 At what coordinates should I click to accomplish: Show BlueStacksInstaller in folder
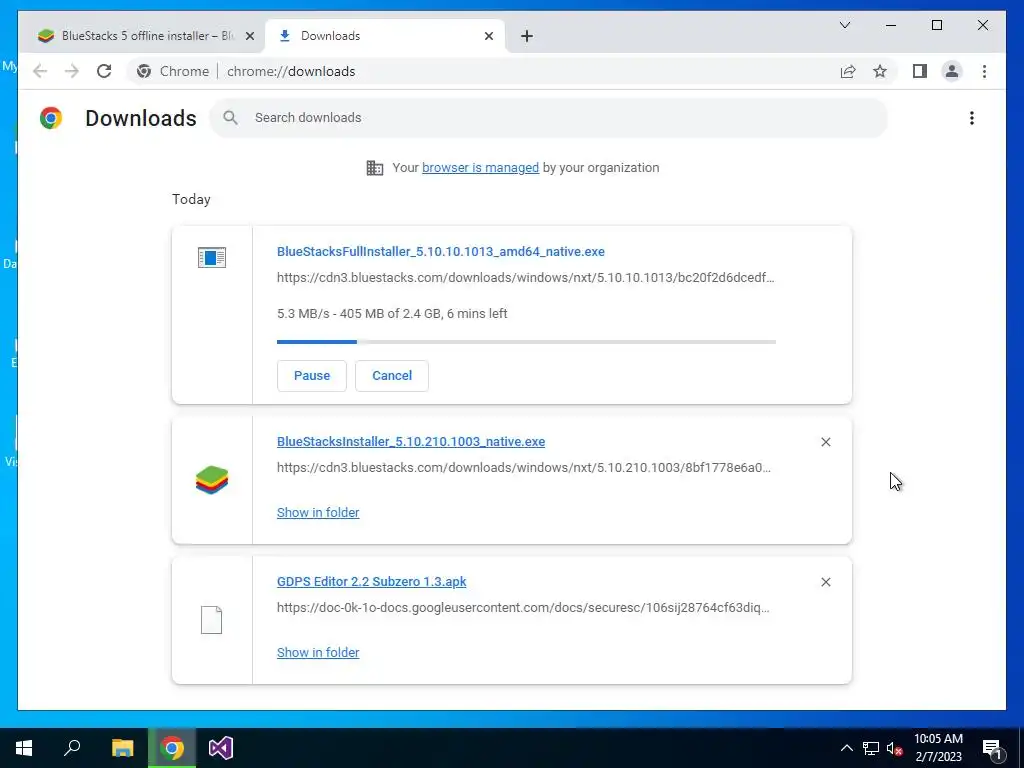(318, 513)
